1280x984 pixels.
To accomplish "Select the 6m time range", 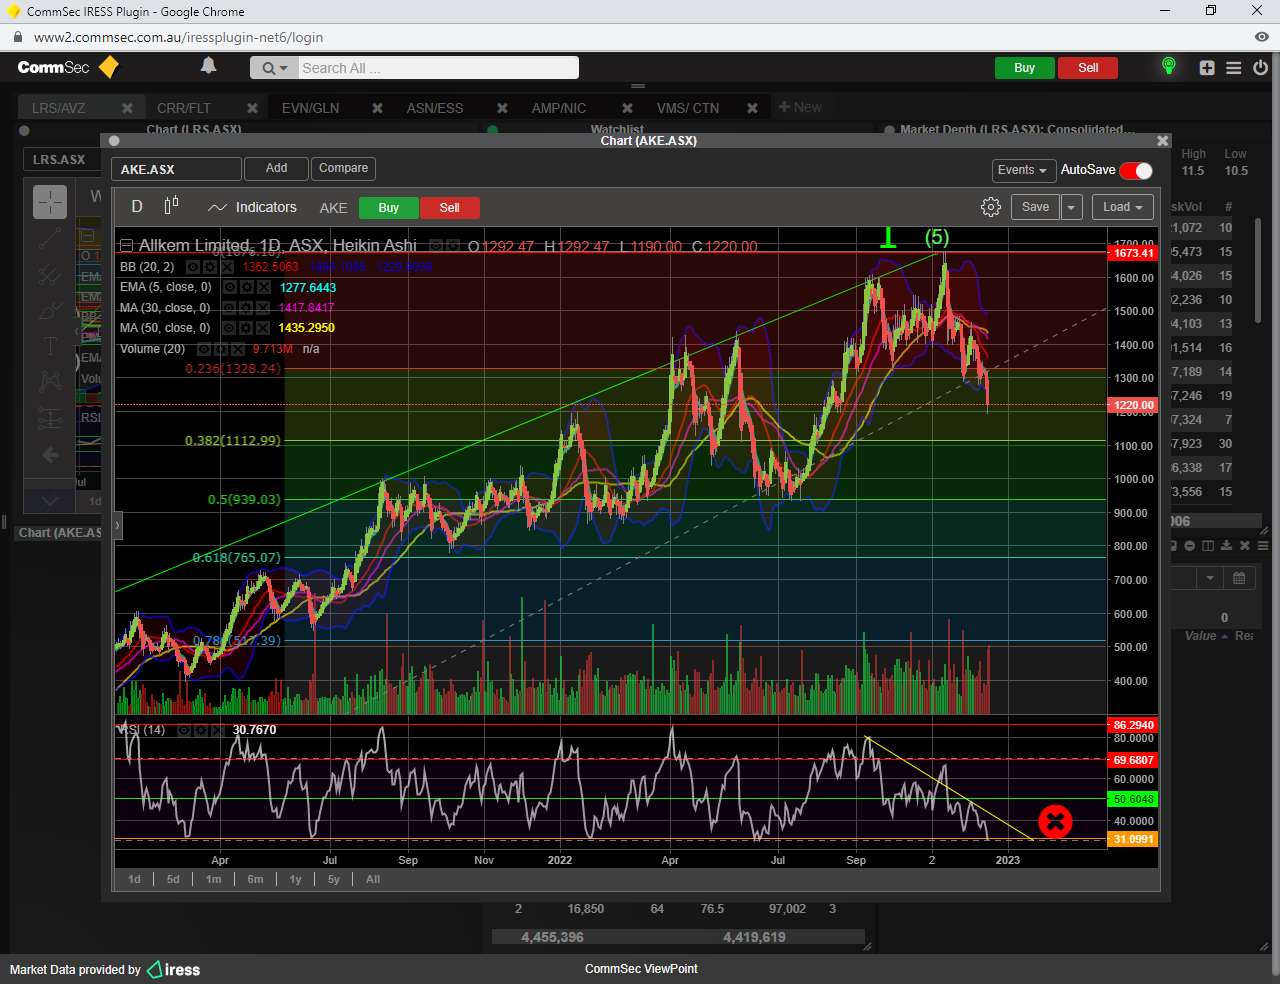I will [x=255, y=879].
